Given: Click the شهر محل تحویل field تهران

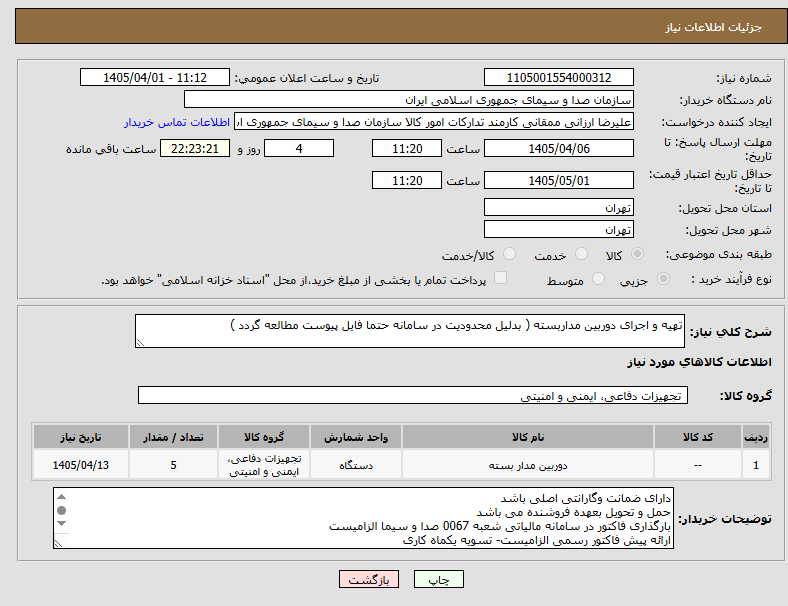Looking at the screenshot, I should point(559,229).
